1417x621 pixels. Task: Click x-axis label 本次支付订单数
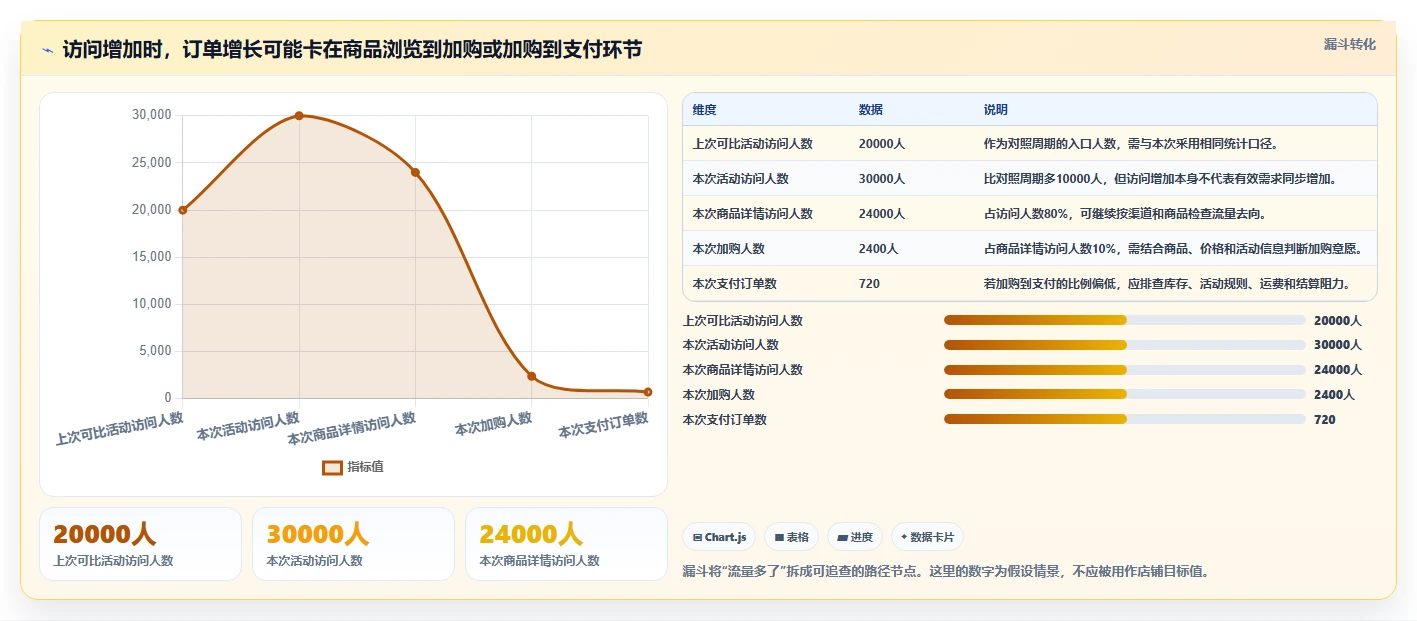pyautogui.click(x=603, y=425)
